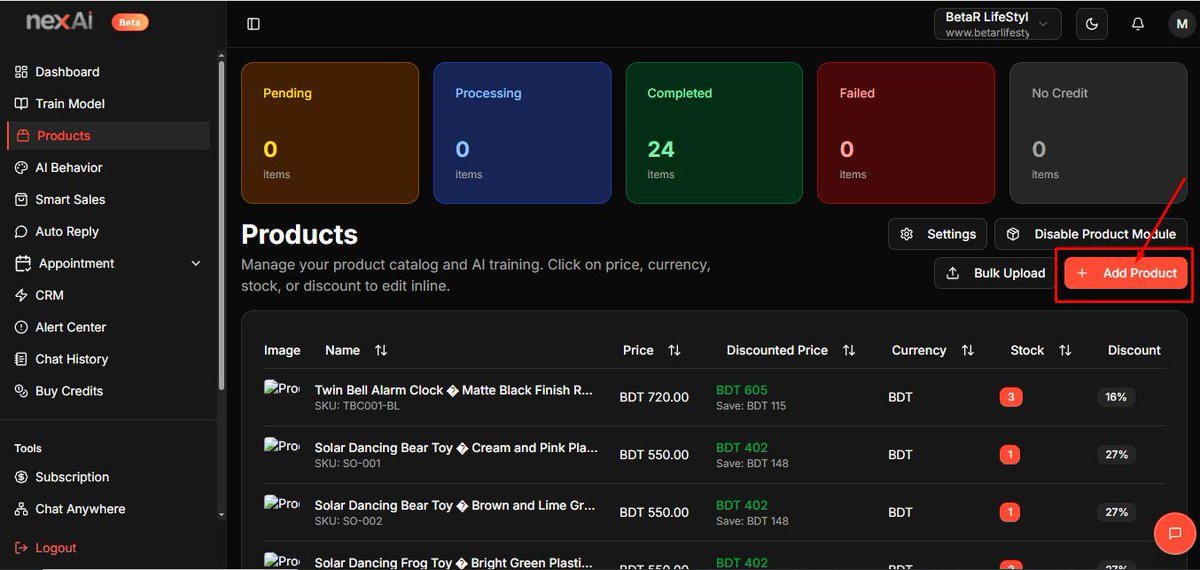Click the Failed status card

coord(906,133)
